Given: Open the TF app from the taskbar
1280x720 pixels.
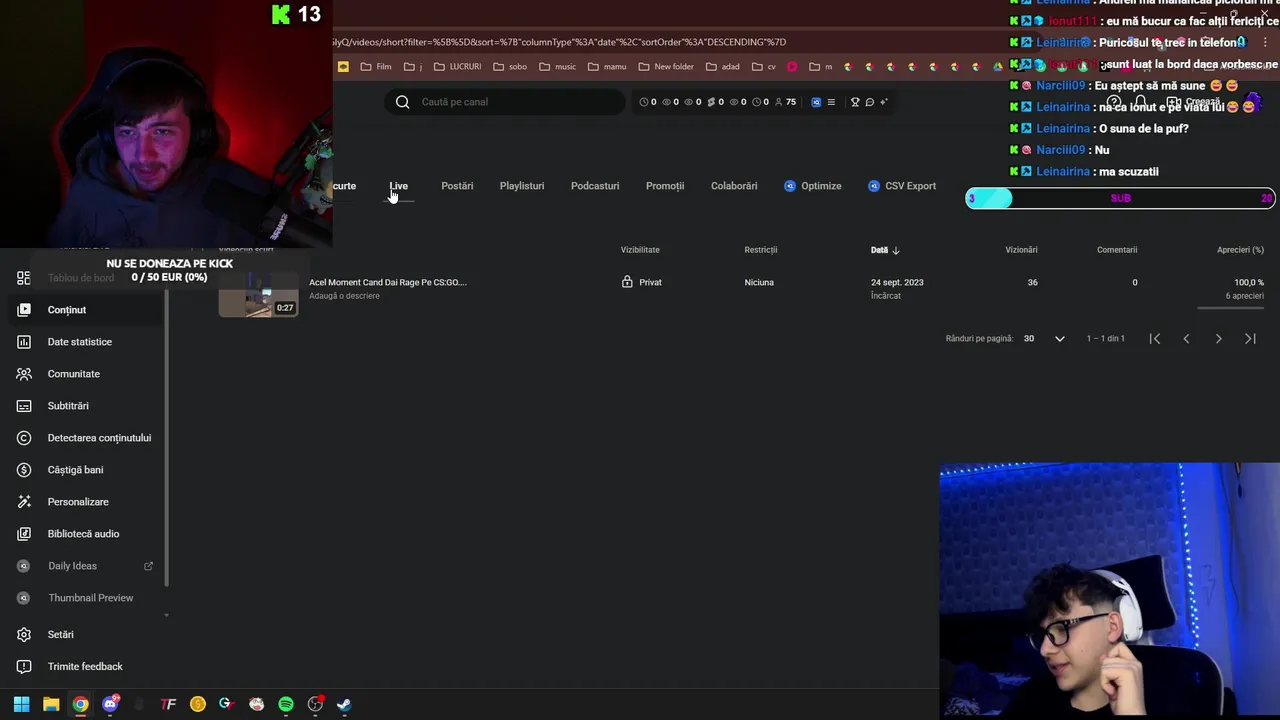Looking at the screenshot, I should point(168,704).
